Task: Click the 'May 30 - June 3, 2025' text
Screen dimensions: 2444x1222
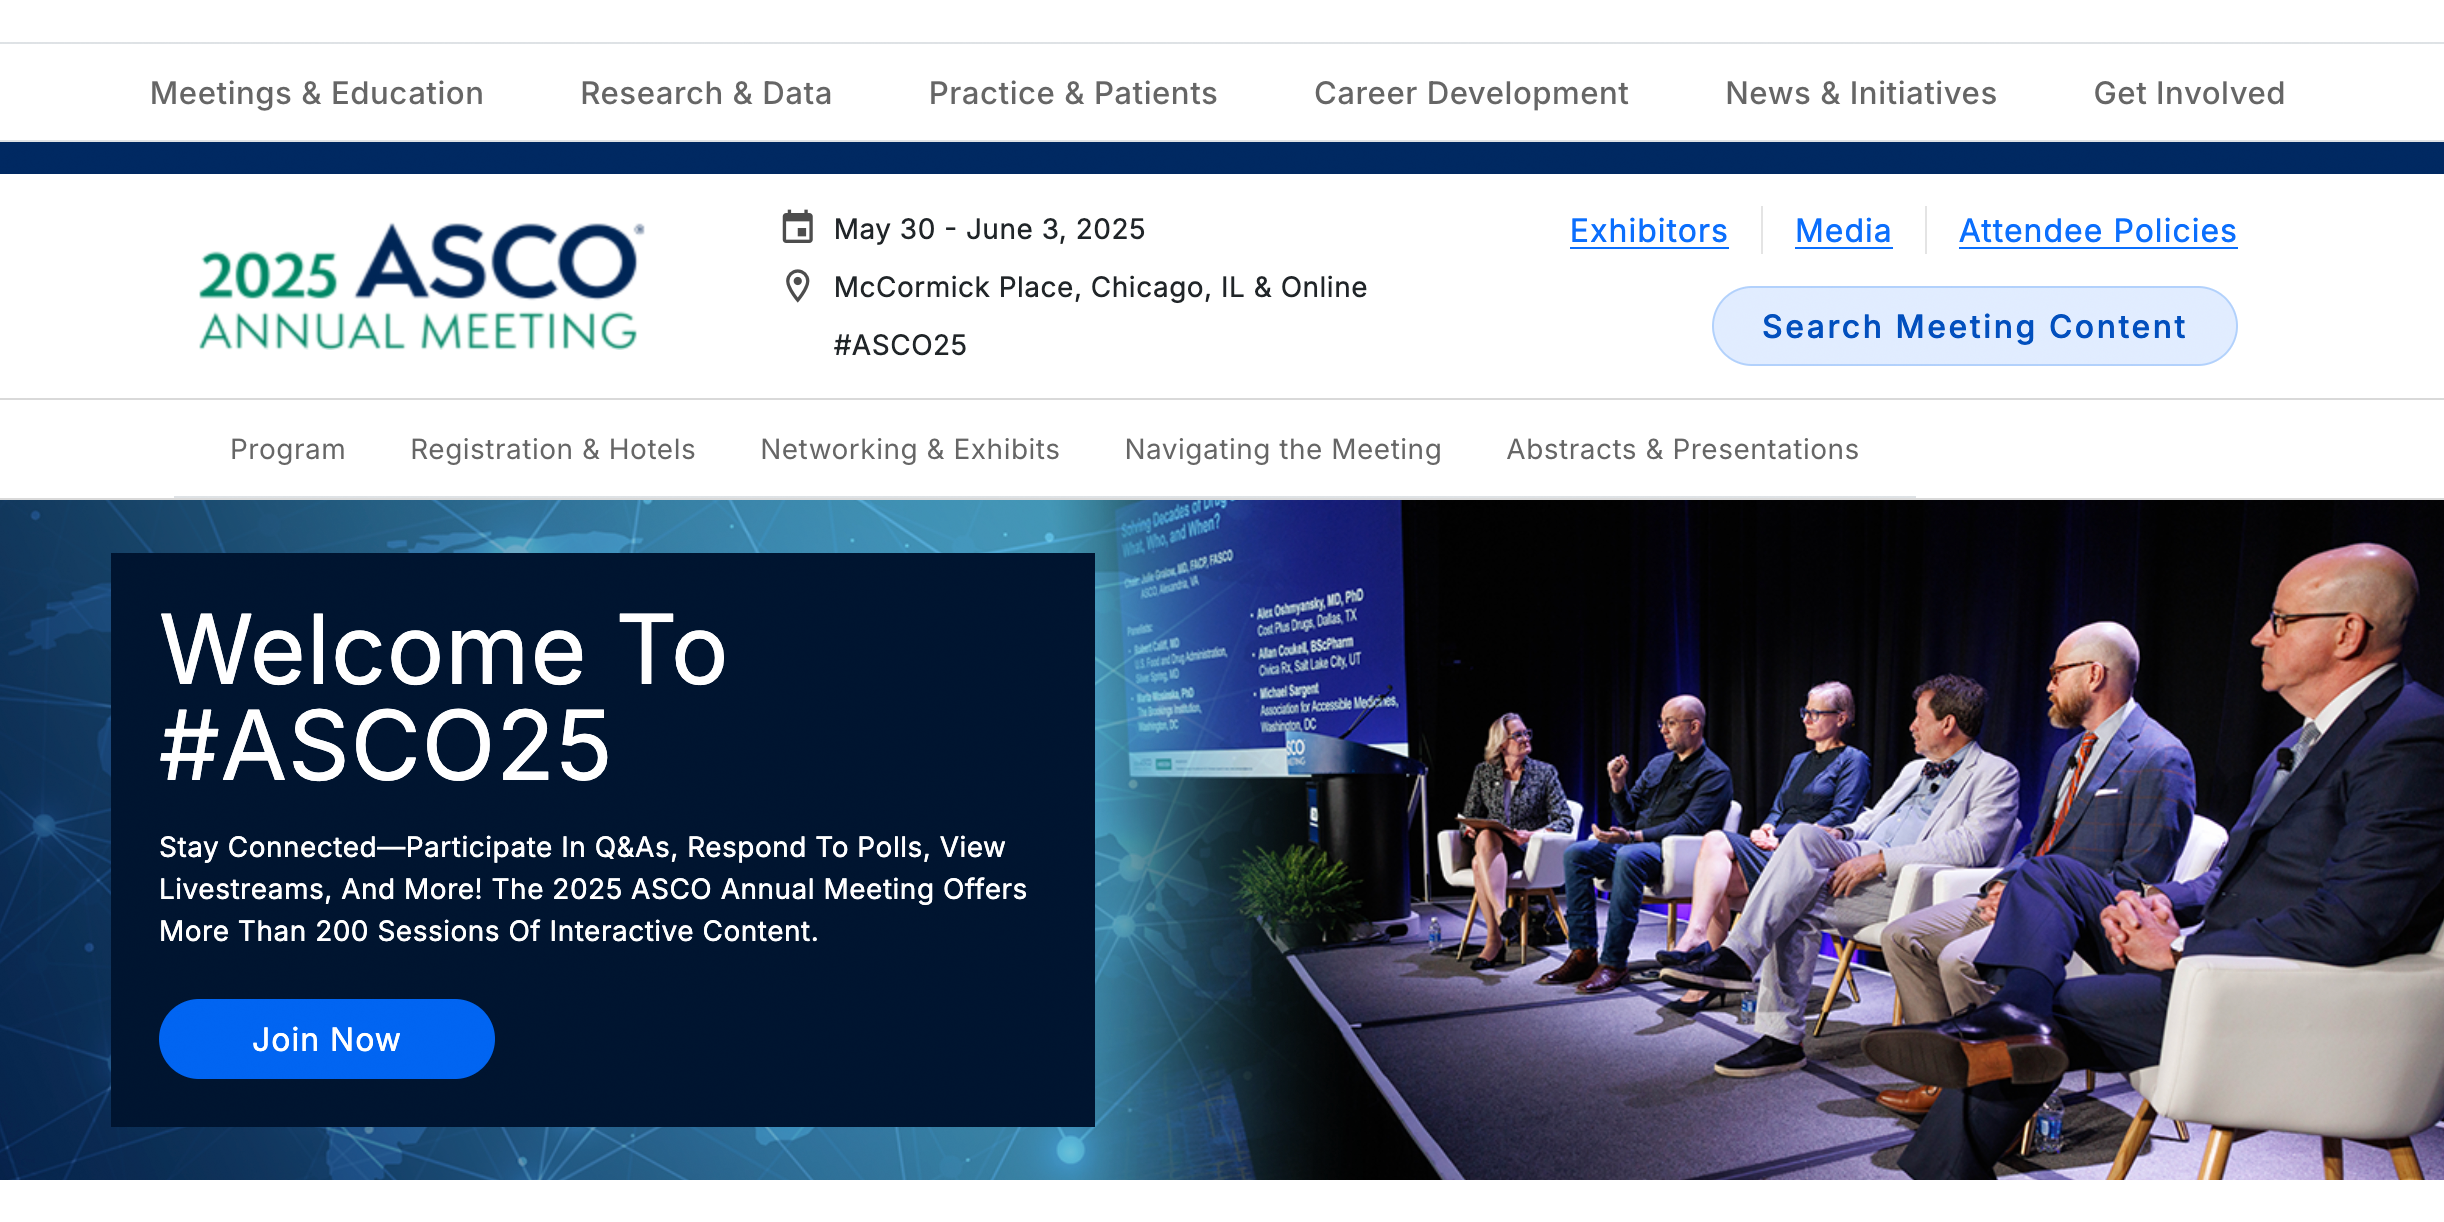Action: tap(989, 229)
